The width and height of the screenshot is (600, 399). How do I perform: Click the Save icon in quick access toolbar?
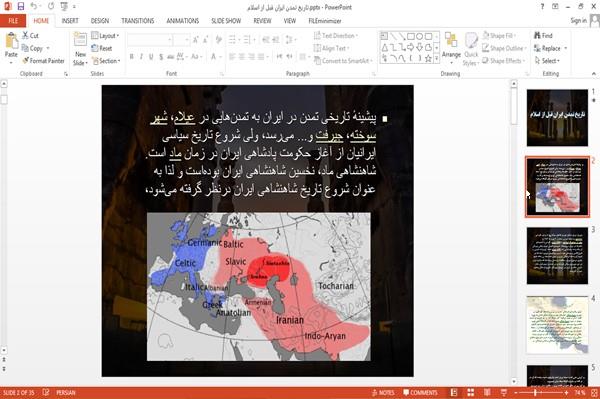tap(21, 7)
